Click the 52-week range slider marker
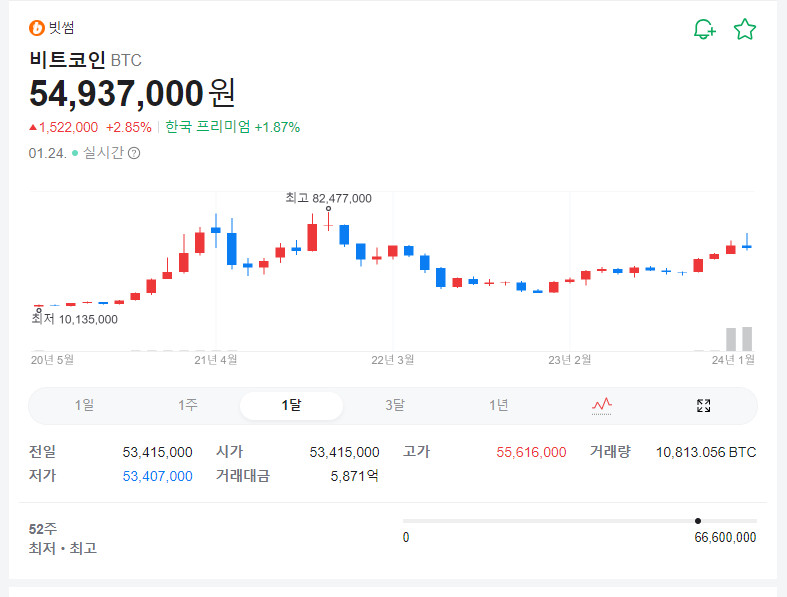The width and height of the screenshot is (787, 597). click(698, 521)
